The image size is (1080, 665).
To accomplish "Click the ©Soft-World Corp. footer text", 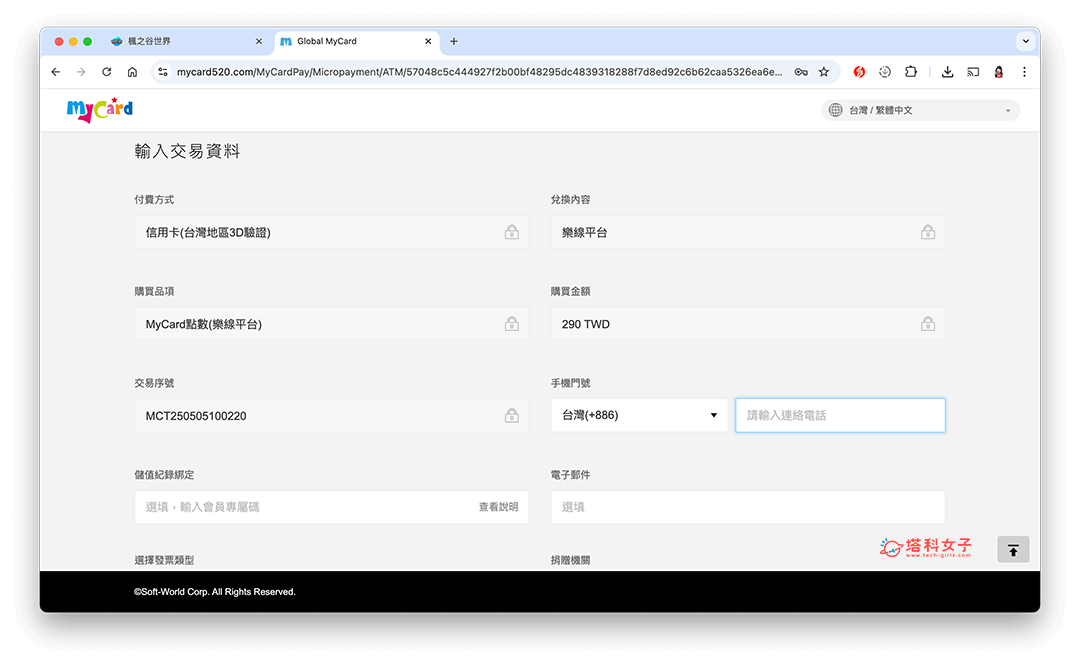I will tap(215, 592).
